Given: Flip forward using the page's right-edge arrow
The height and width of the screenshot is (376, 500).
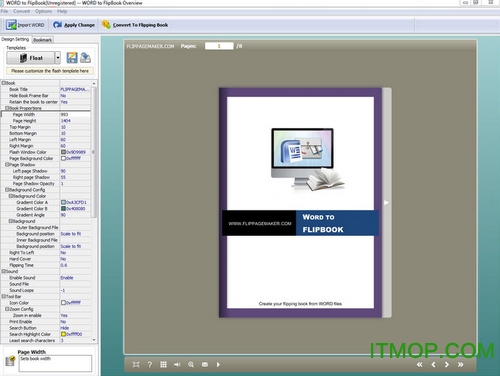Looking at the screenshot, I should [386, 202].
